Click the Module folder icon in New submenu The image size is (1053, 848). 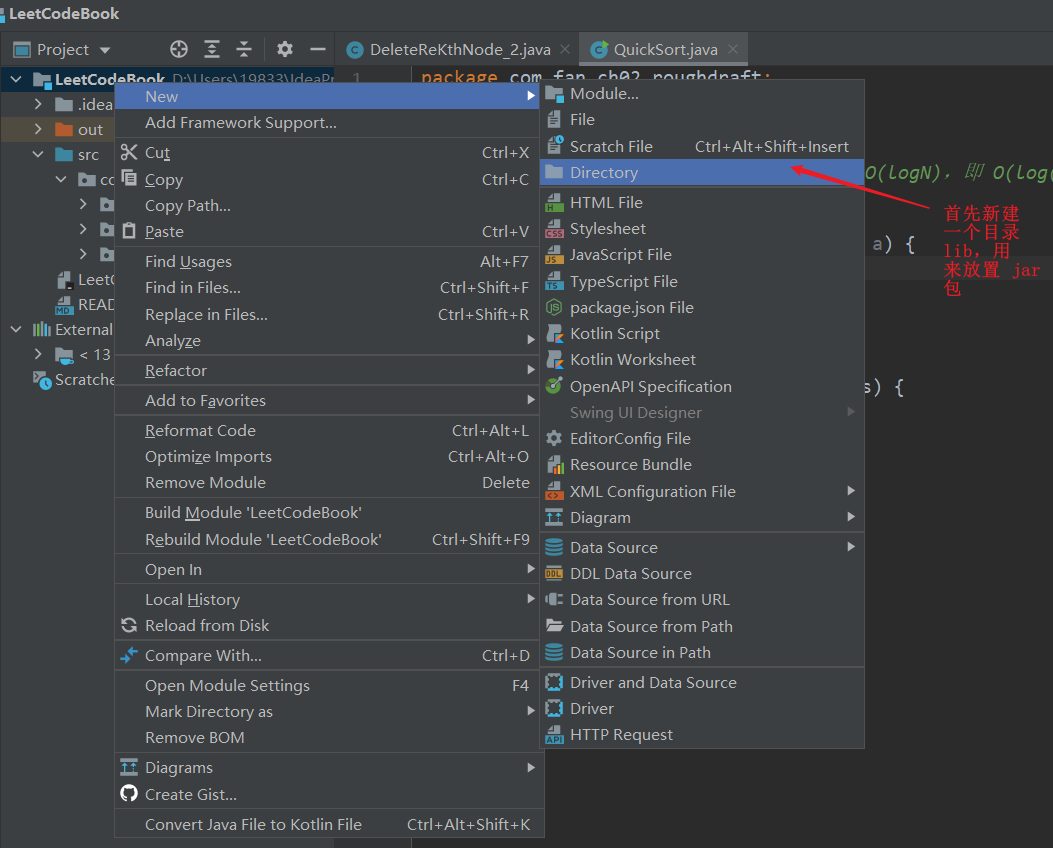click(x=554, y=94)
